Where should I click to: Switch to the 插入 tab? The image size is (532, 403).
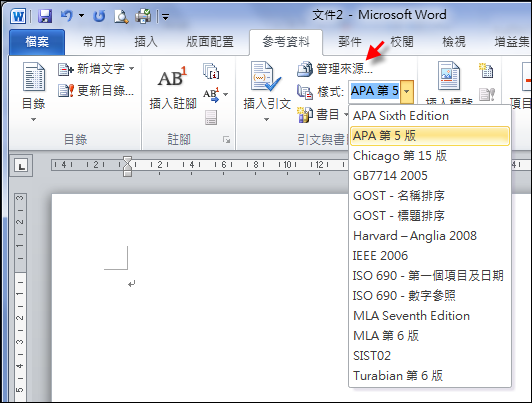146,42
